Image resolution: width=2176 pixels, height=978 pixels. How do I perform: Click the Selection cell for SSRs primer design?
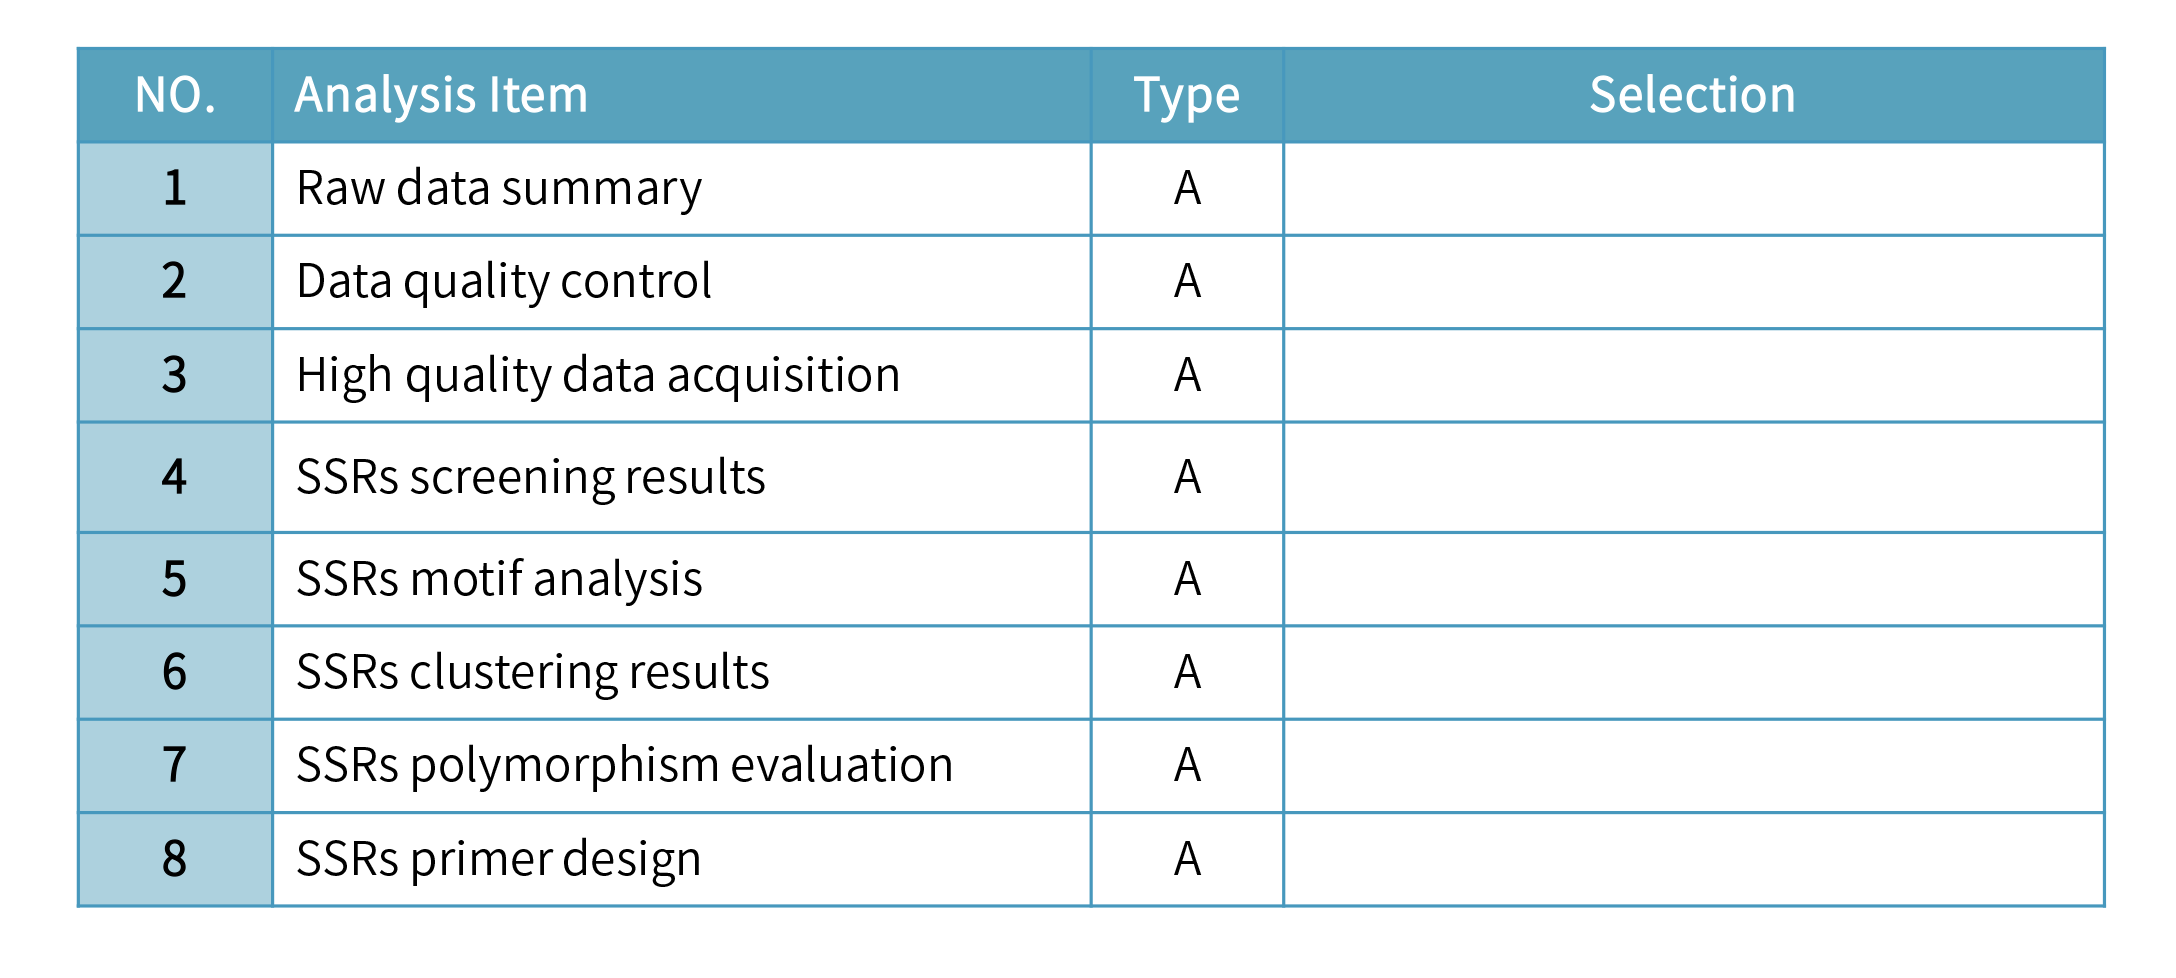tap(1692, 859)
